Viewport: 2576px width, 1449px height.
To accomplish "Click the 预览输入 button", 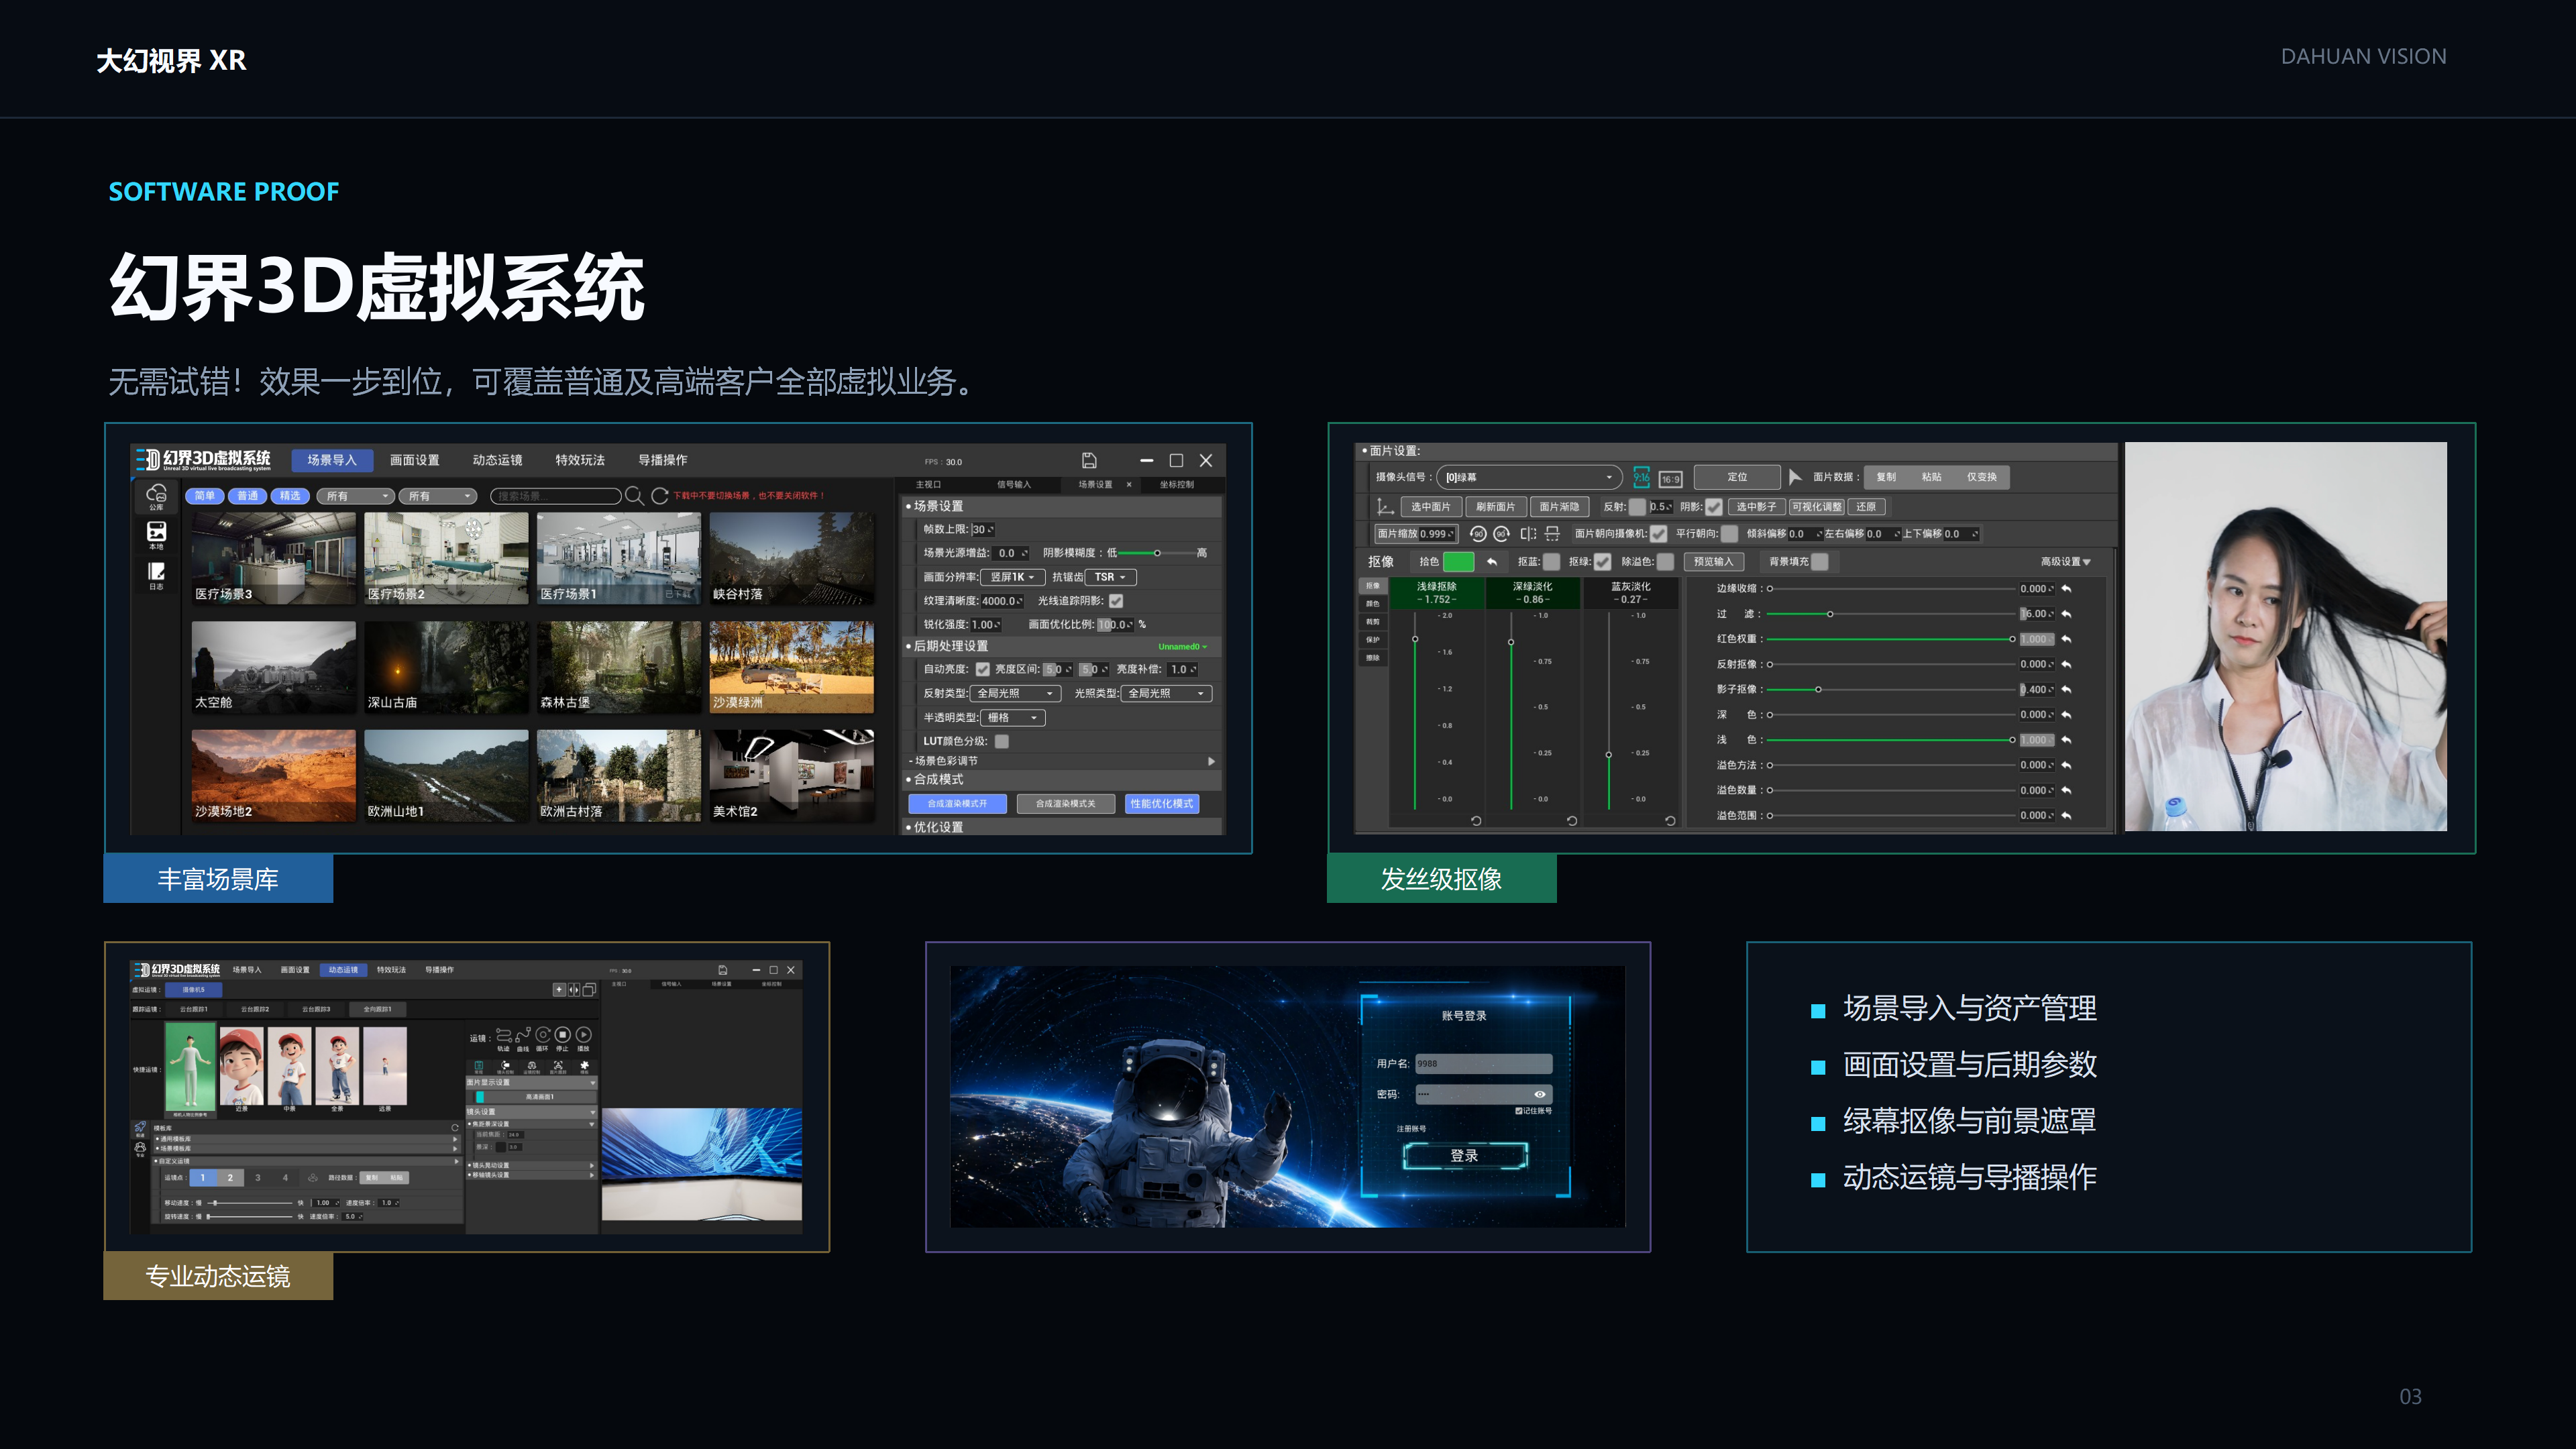I will click(1713, 562).
